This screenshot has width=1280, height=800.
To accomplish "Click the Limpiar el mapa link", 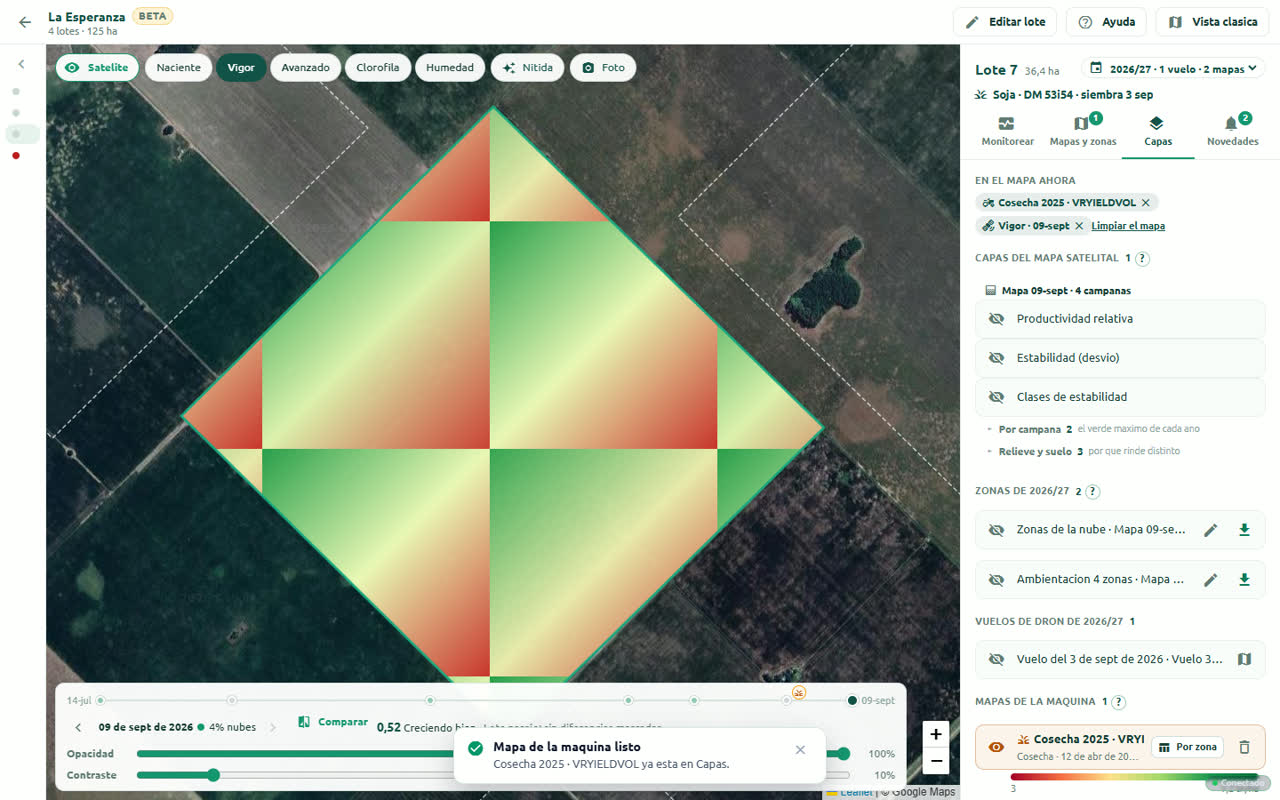I will coord(1128,226).
